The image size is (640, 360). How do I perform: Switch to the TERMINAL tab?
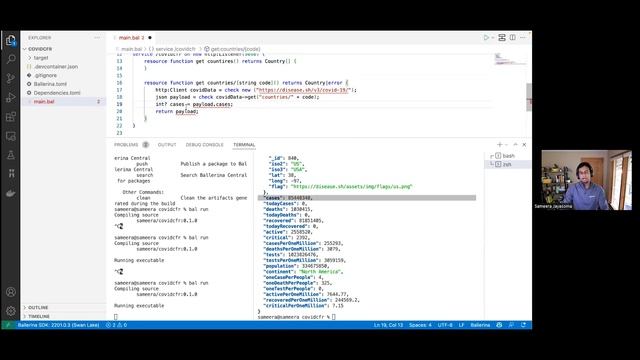click(244, 145)
